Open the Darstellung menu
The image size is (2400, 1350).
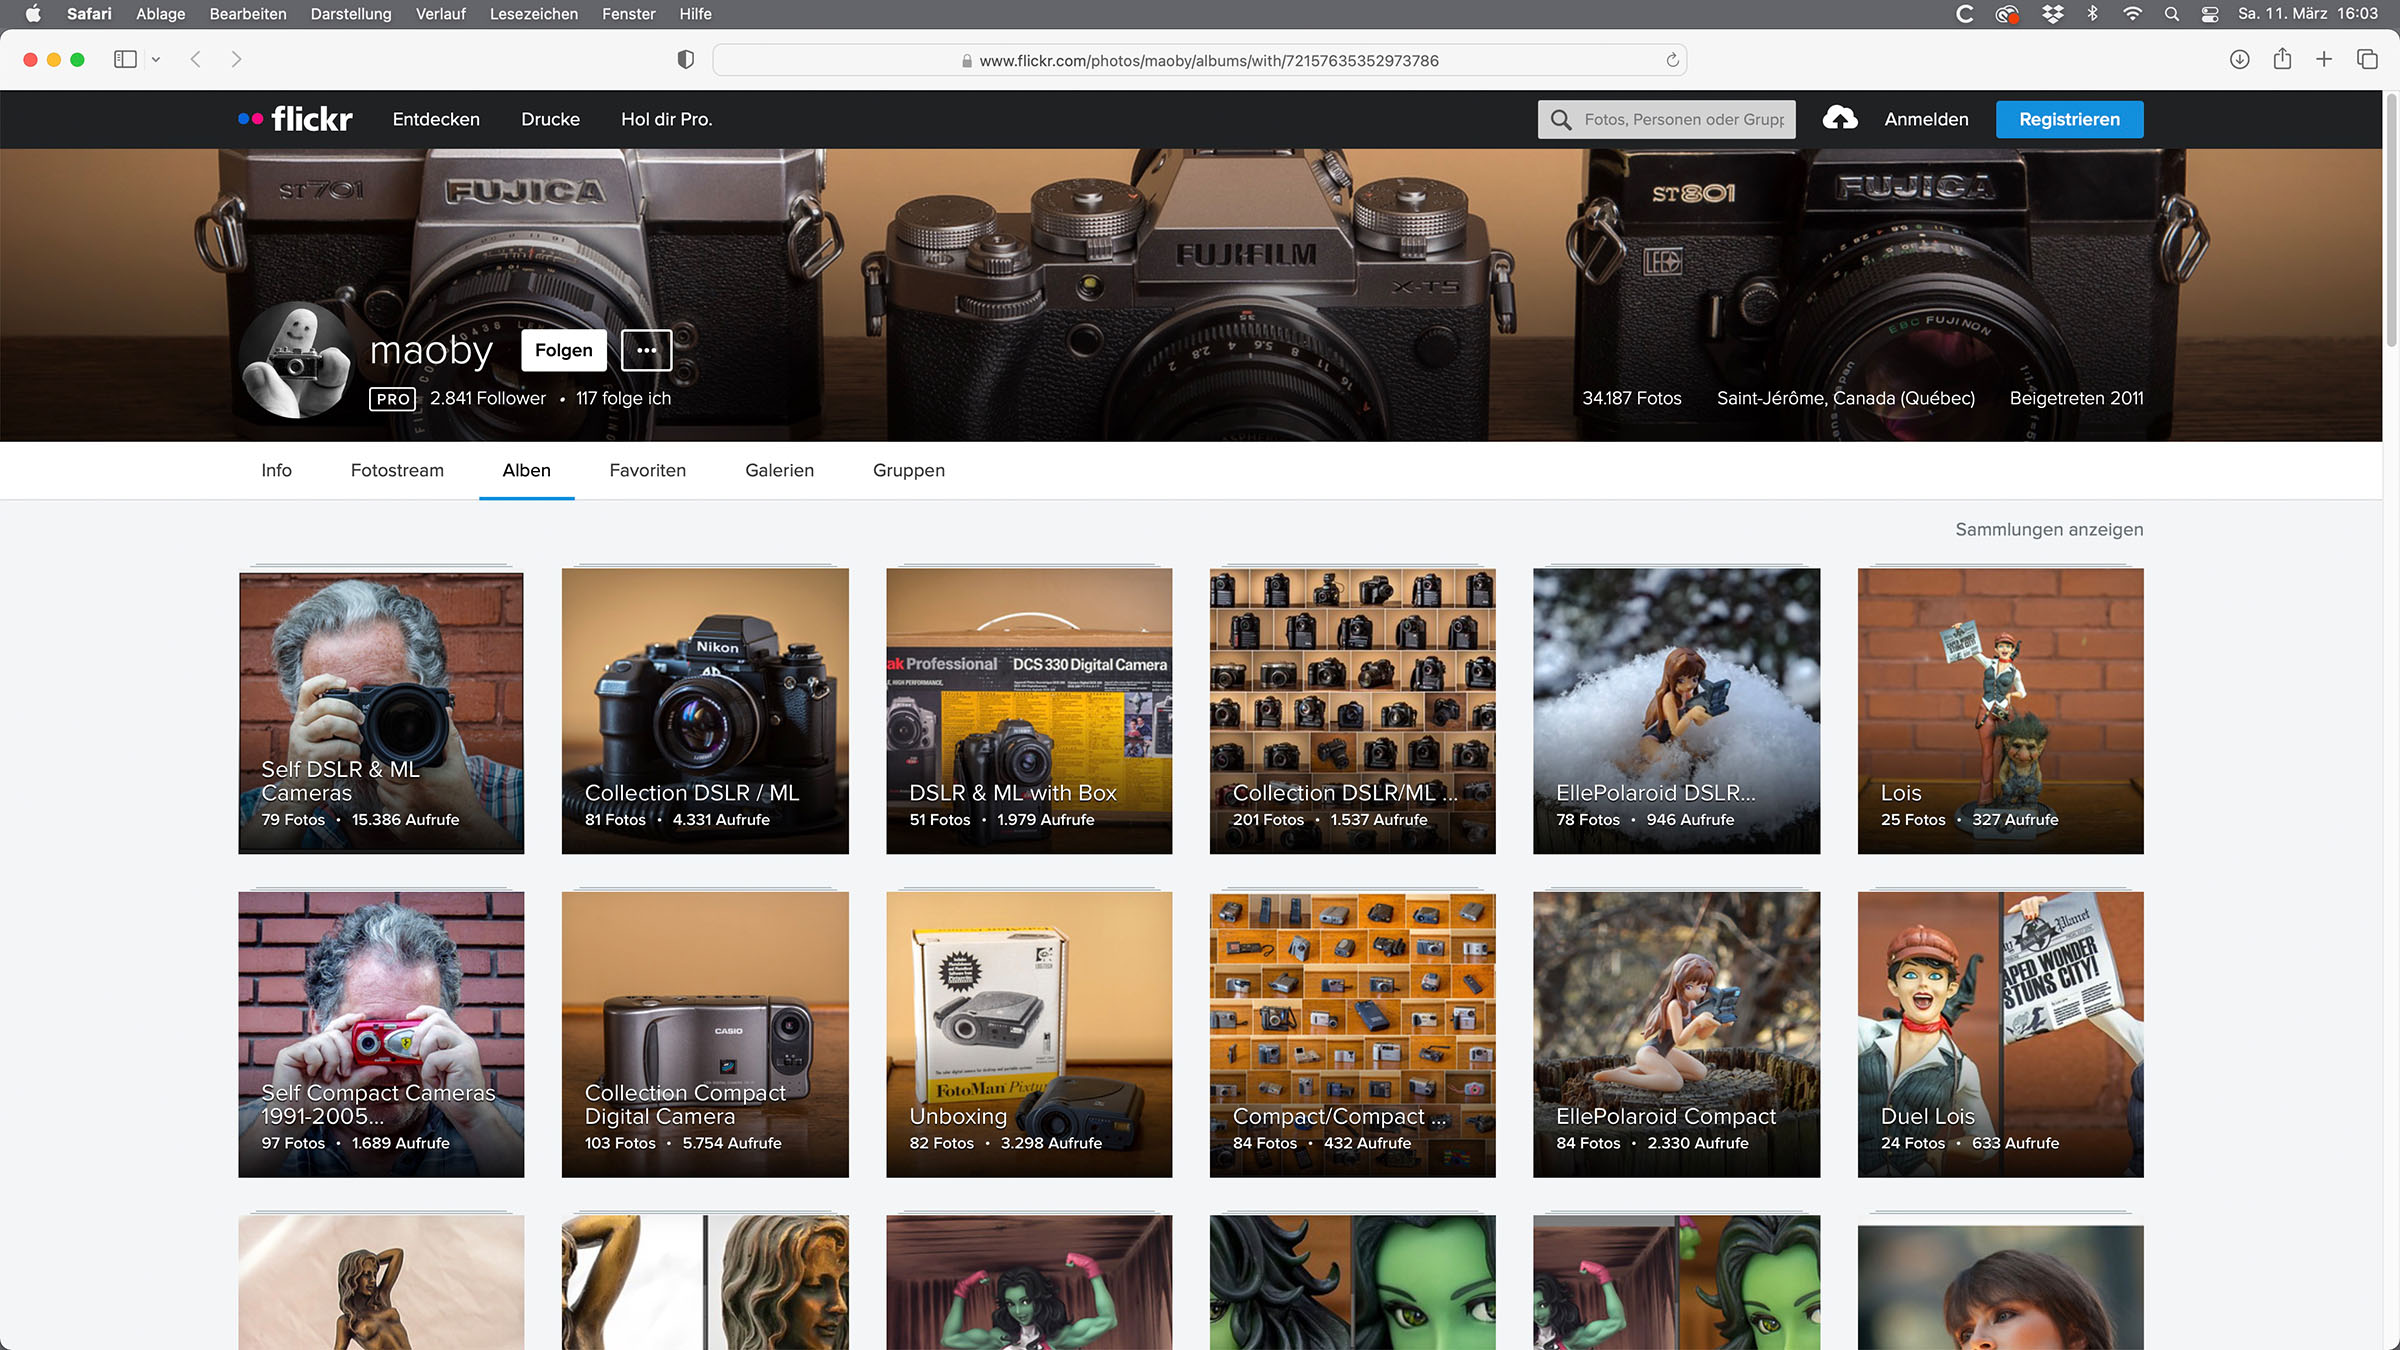pyautogui.click(x=351, y=14)
